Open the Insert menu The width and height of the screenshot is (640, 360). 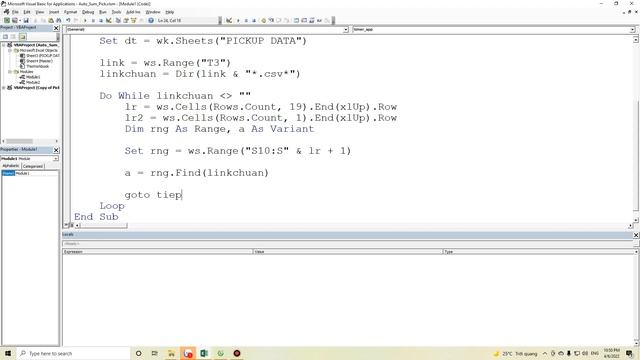(x=54, y=12)
